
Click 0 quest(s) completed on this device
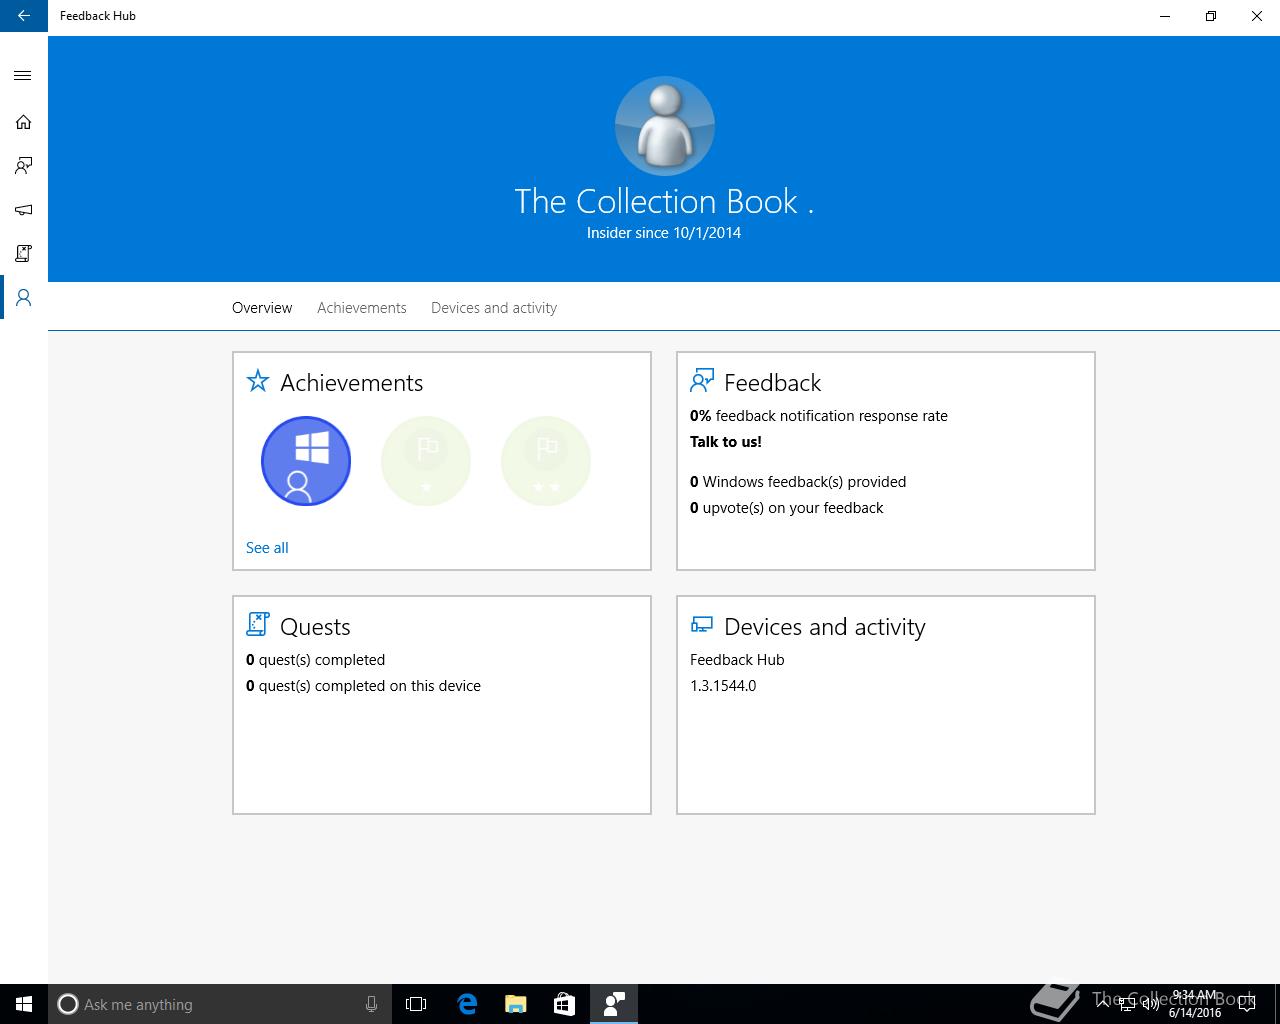[x=363, y=686]
